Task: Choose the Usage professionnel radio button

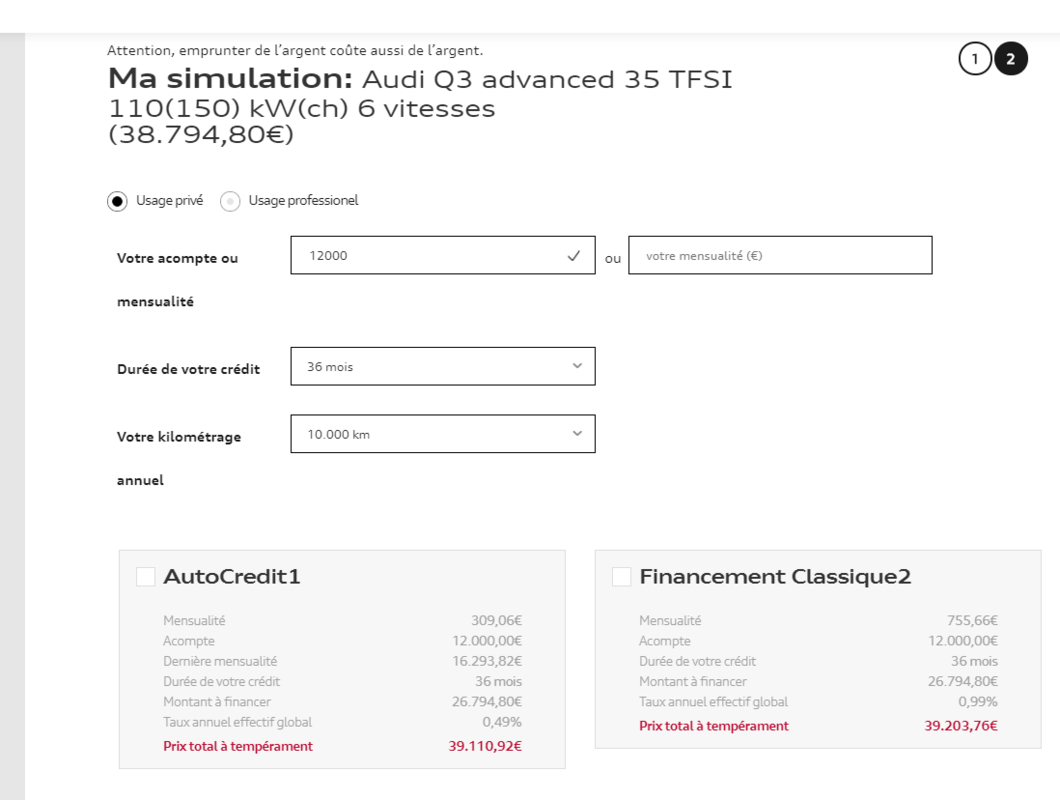Action: click(230, 201)
